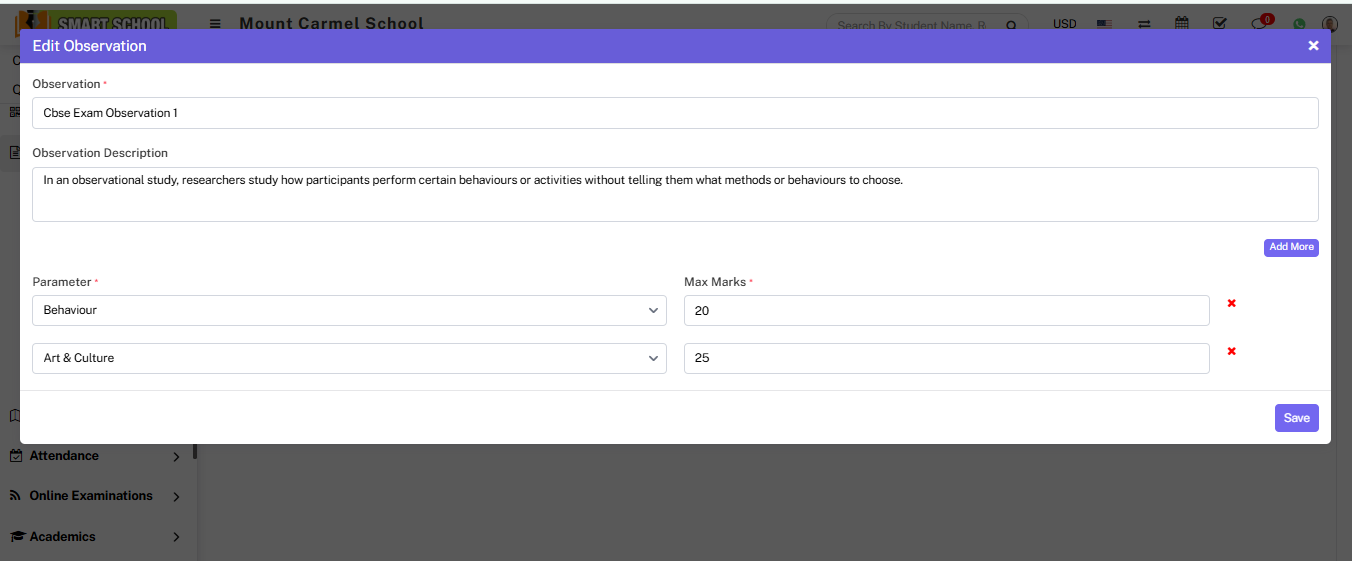The height and width of the screenshot is (561, 1352).
Task: Close the Edit Observation dialog
Action: coord(1313,46)
